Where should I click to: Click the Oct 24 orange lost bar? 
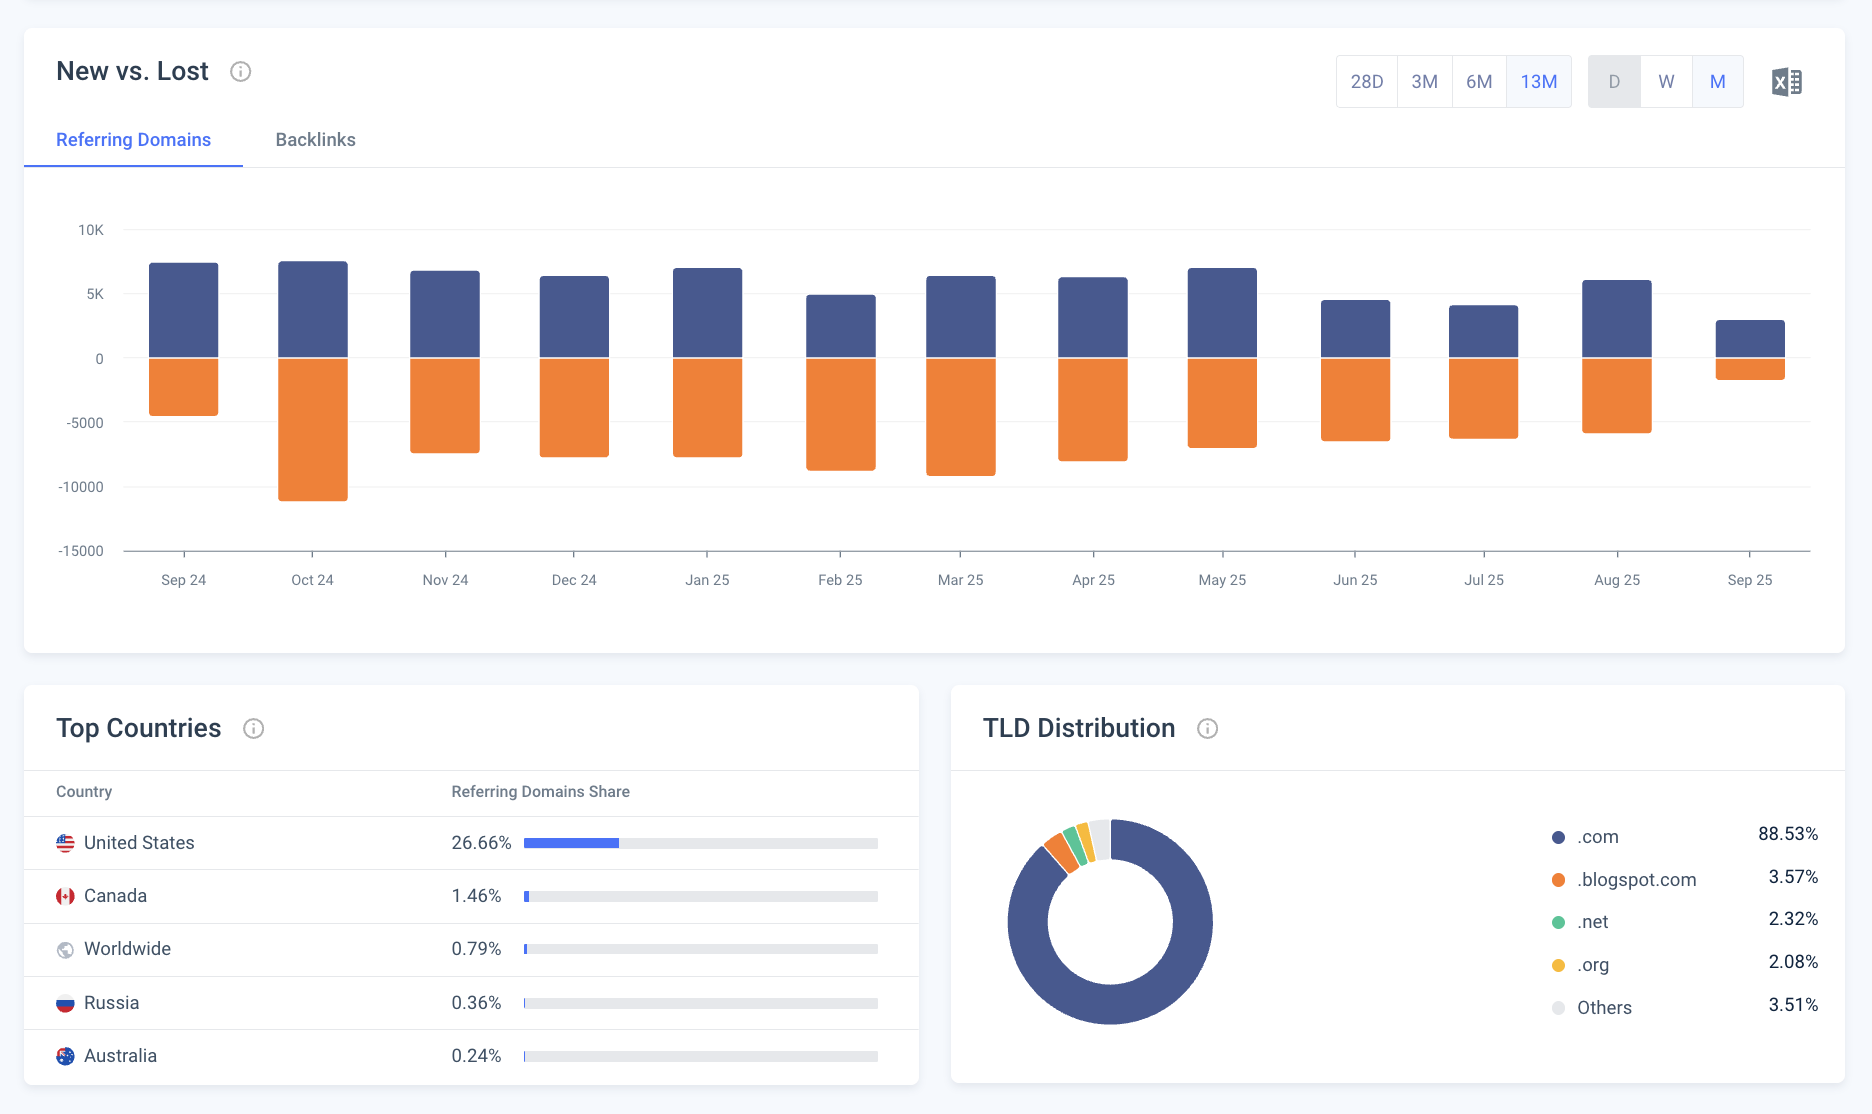coord(312,430)
